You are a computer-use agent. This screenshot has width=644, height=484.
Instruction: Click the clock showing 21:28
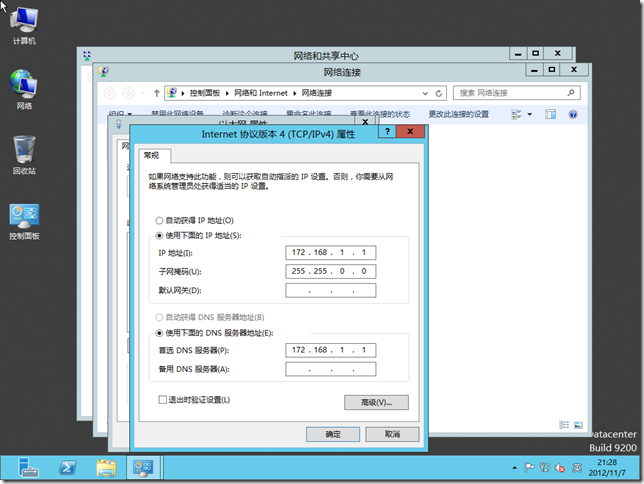click(x=607, y=462)
